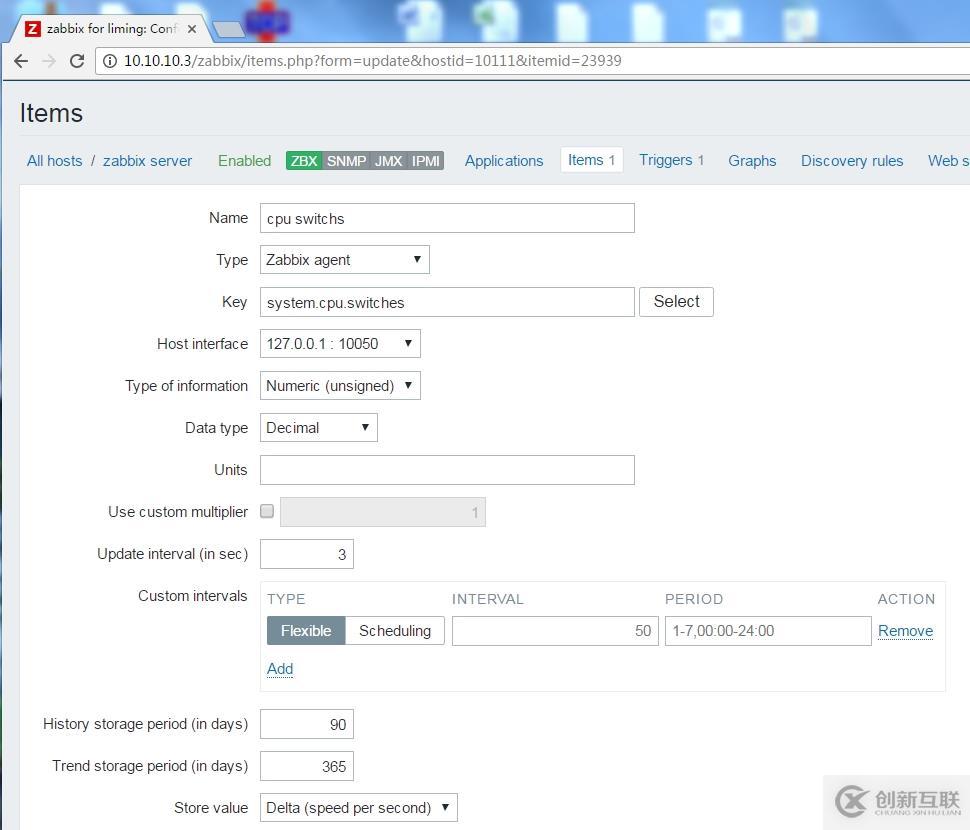Click the Name field with cpu switchs

click(447, 218)
